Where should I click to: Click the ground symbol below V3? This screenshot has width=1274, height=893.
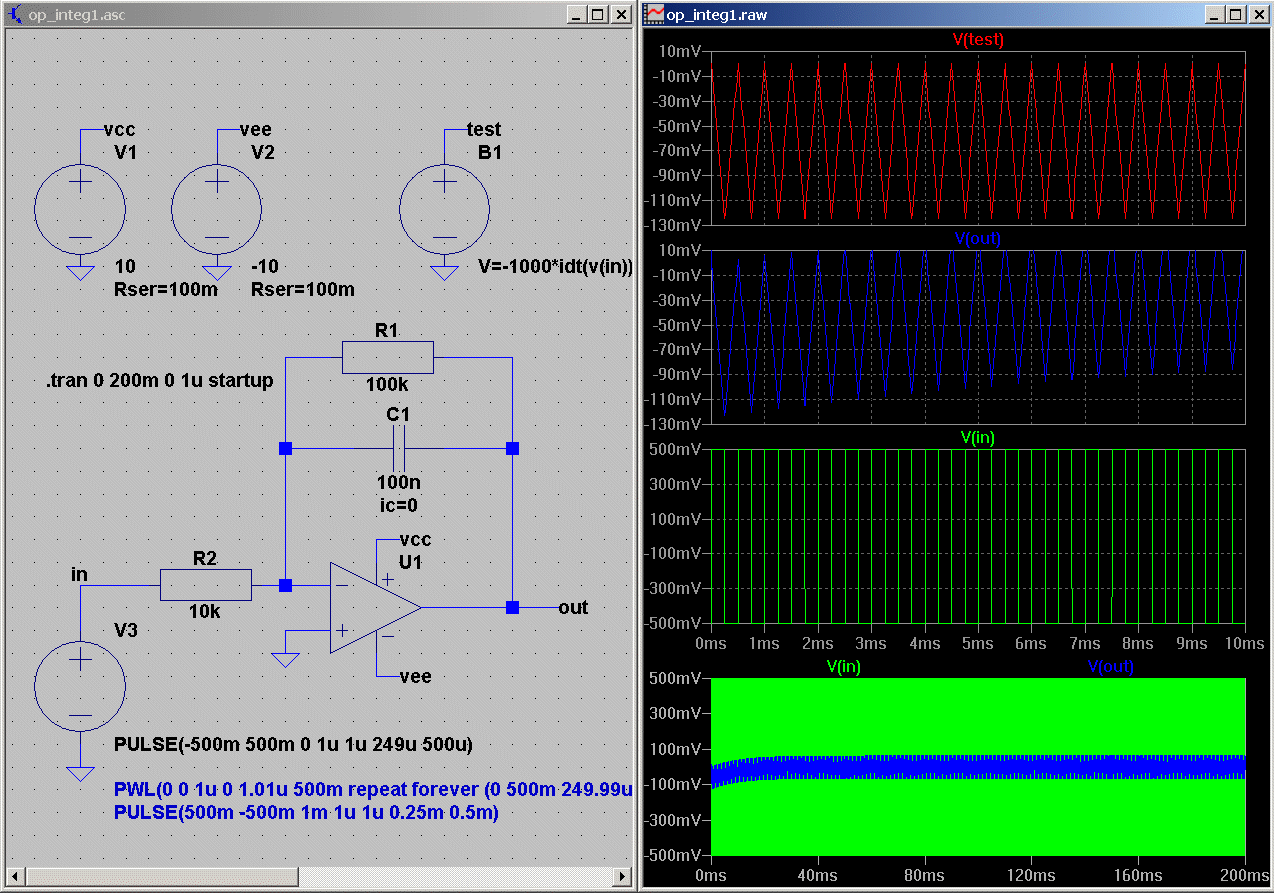(x=80, y=772)
